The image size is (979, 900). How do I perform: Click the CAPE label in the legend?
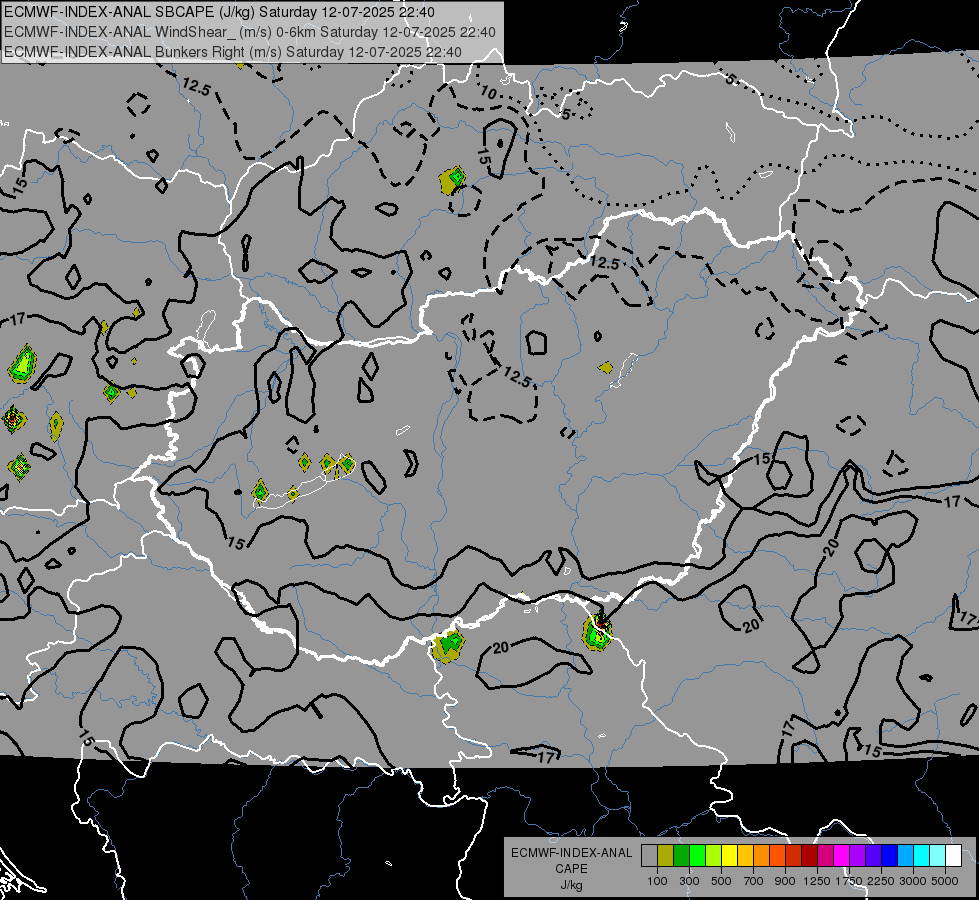(x=571, y=868)
